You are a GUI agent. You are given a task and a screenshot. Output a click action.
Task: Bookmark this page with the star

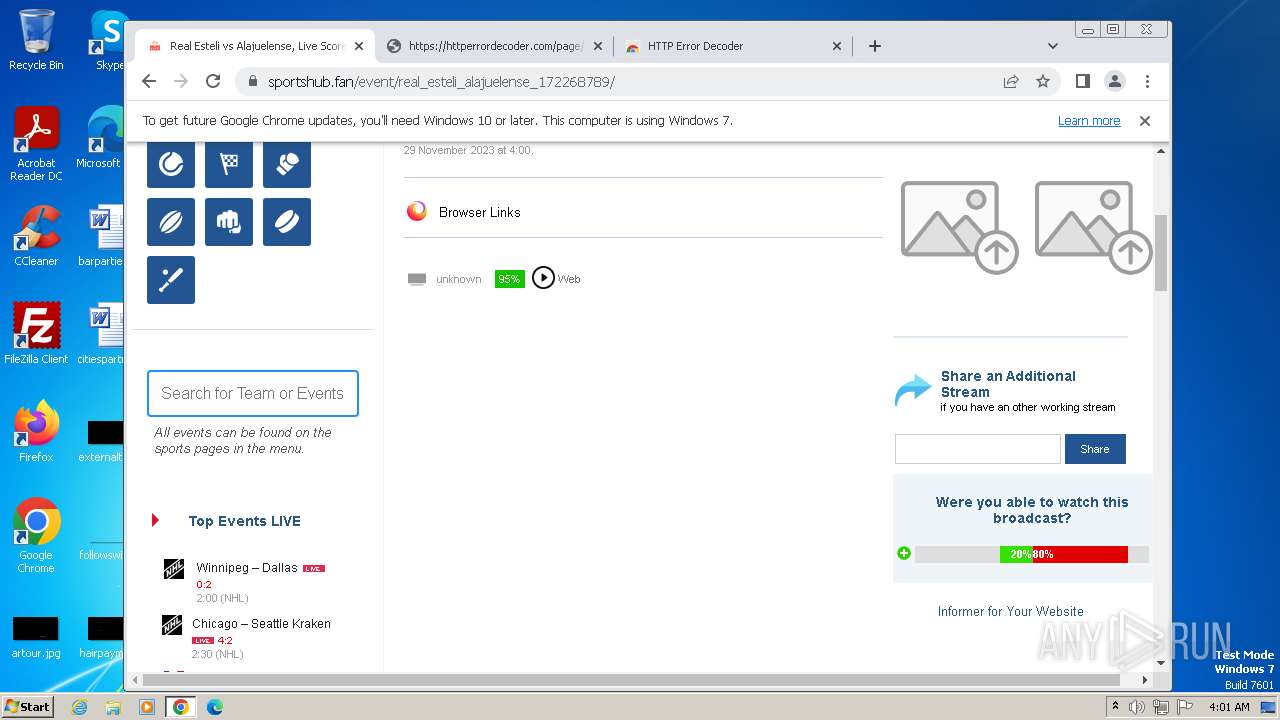(x=1043, y=81)
